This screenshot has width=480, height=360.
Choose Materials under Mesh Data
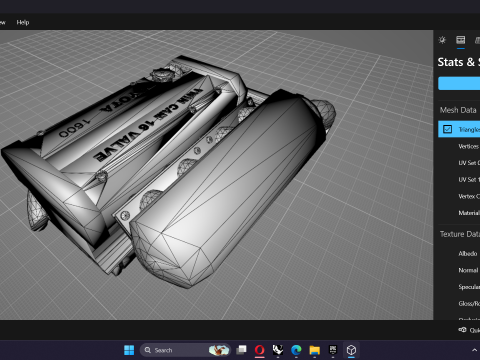(x=469, y=213)
